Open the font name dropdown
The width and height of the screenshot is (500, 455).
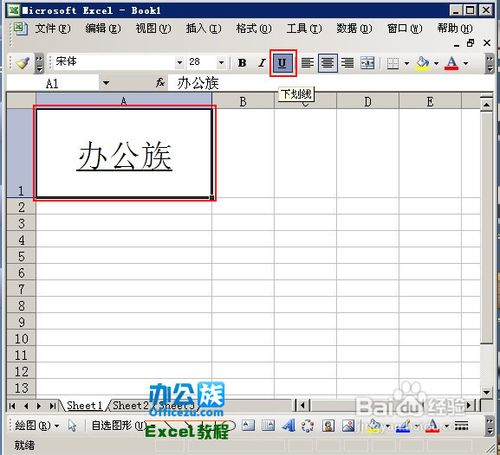179,62
